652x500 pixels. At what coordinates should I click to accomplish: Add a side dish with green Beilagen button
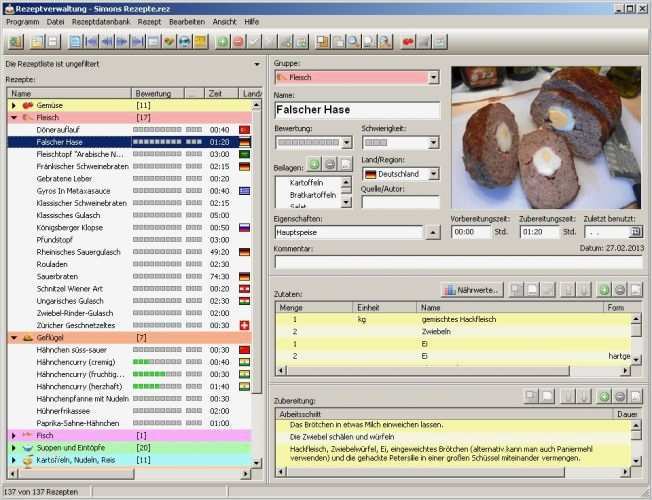[x=313, y=163]
